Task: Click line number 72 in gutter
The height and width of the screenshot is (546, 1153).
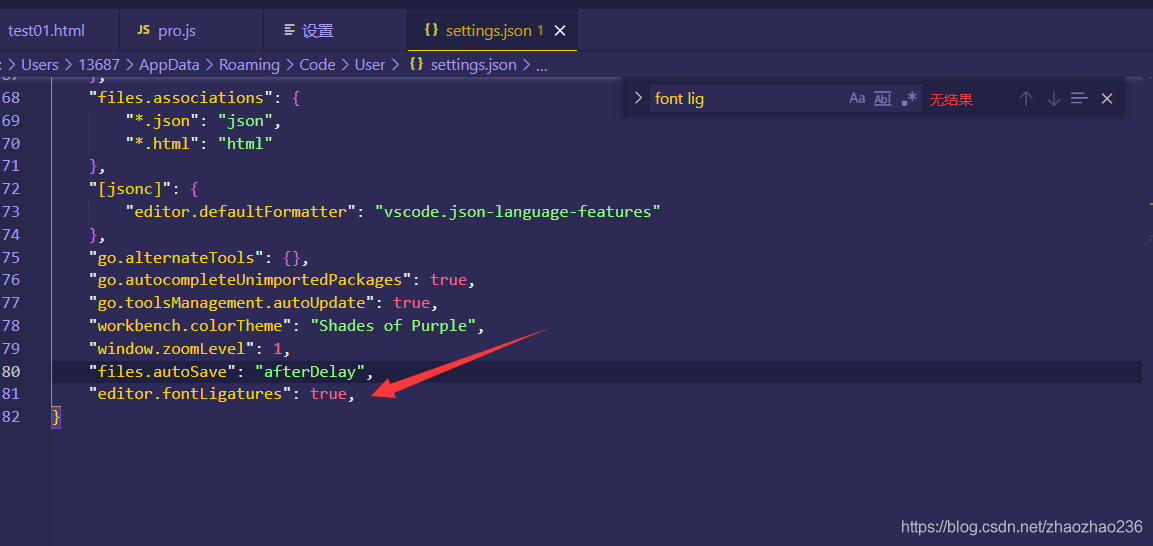Action: 10,189
